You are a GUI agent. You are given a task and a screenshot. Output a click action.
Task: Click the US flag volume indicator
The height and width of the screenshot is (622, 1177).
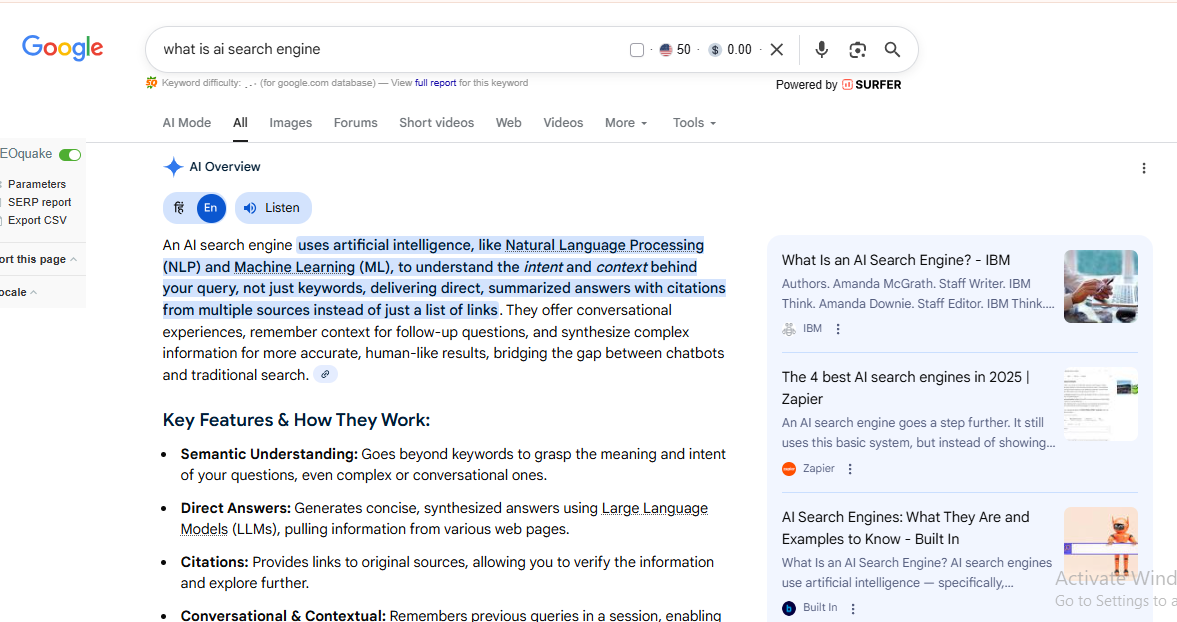click(666, 50)
